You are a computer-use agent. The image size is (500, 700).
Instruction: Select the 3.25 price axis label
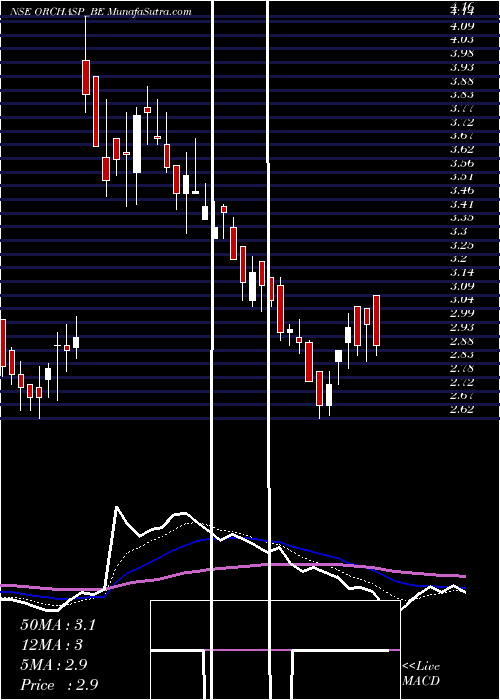click(x=462, y=245)
